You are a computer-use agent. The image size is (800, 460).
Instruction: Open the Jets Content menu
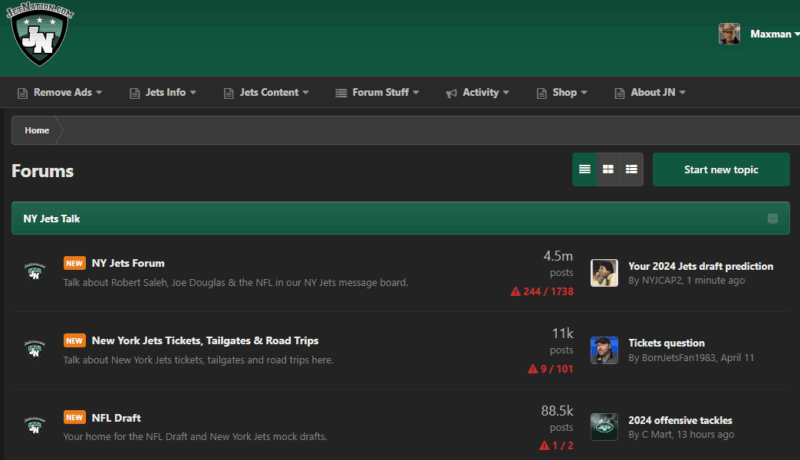coord(266,92)
